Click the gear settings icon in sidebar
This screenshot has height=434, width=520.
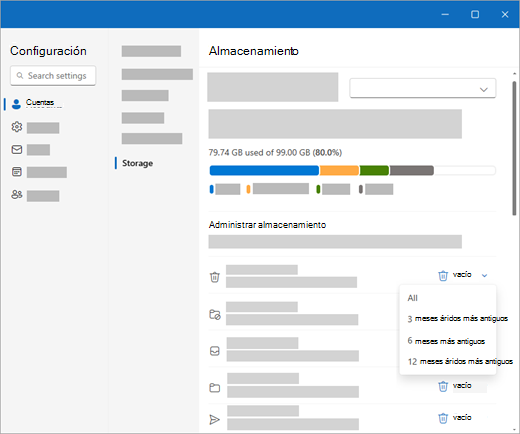click(17, 127)
